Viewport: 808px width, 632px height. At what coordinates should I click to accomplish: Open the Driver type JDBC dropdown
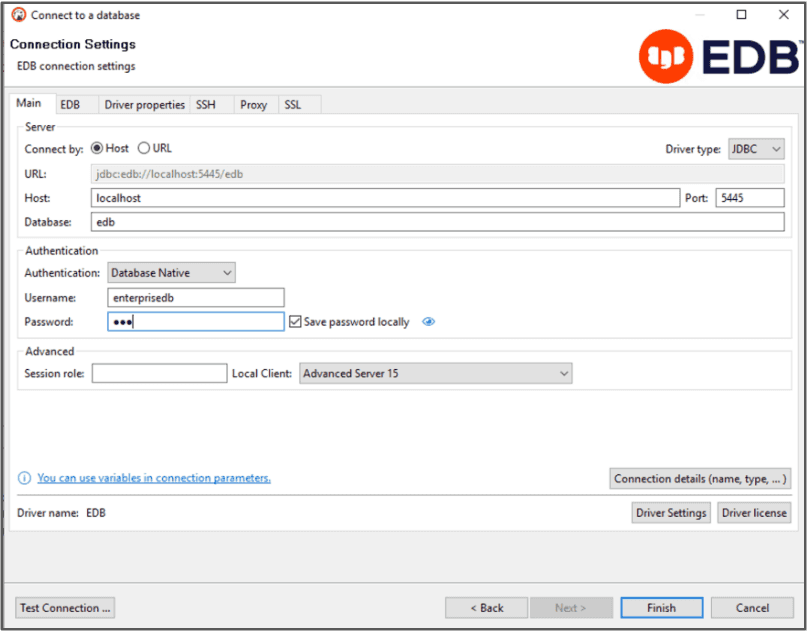click(x=756, y=149)
